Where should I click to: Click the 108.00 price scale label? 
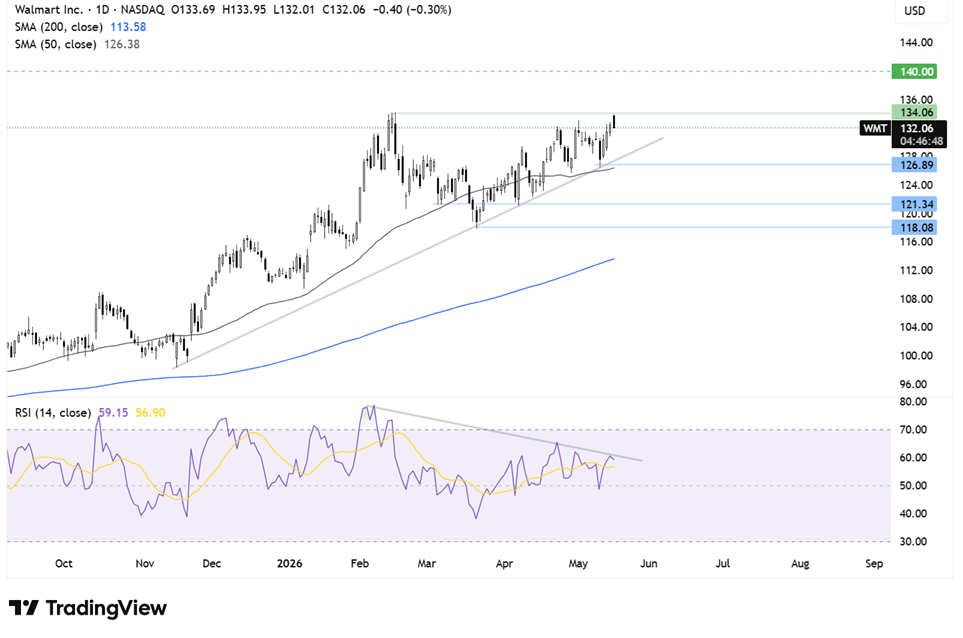[x=916, y=299]
